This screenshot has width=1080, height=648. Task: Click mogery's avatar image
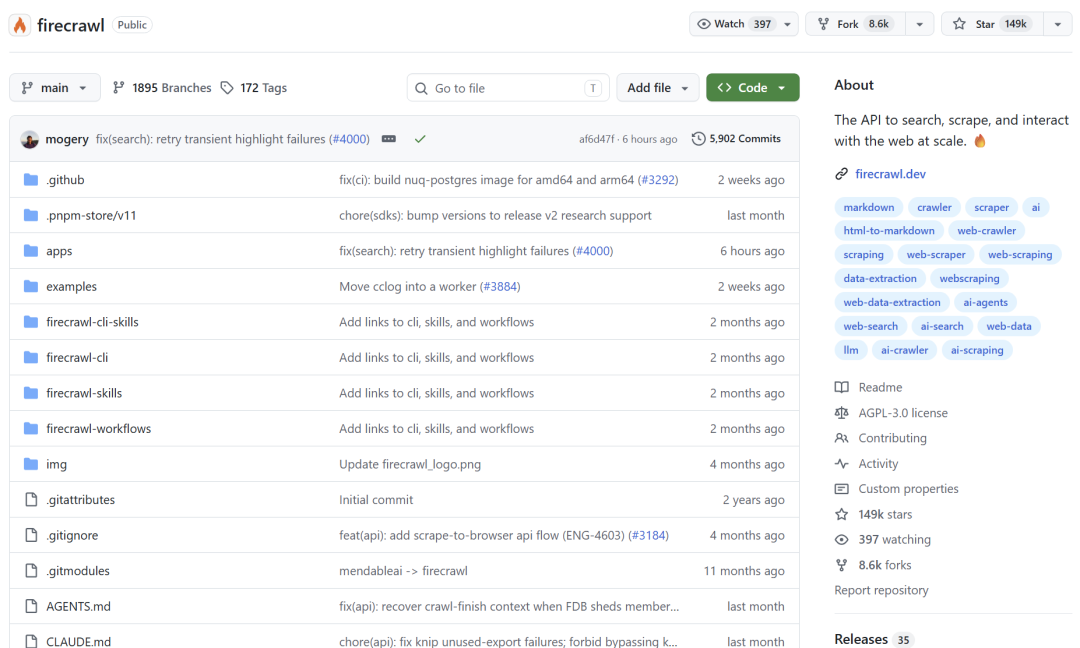point(30,139)
